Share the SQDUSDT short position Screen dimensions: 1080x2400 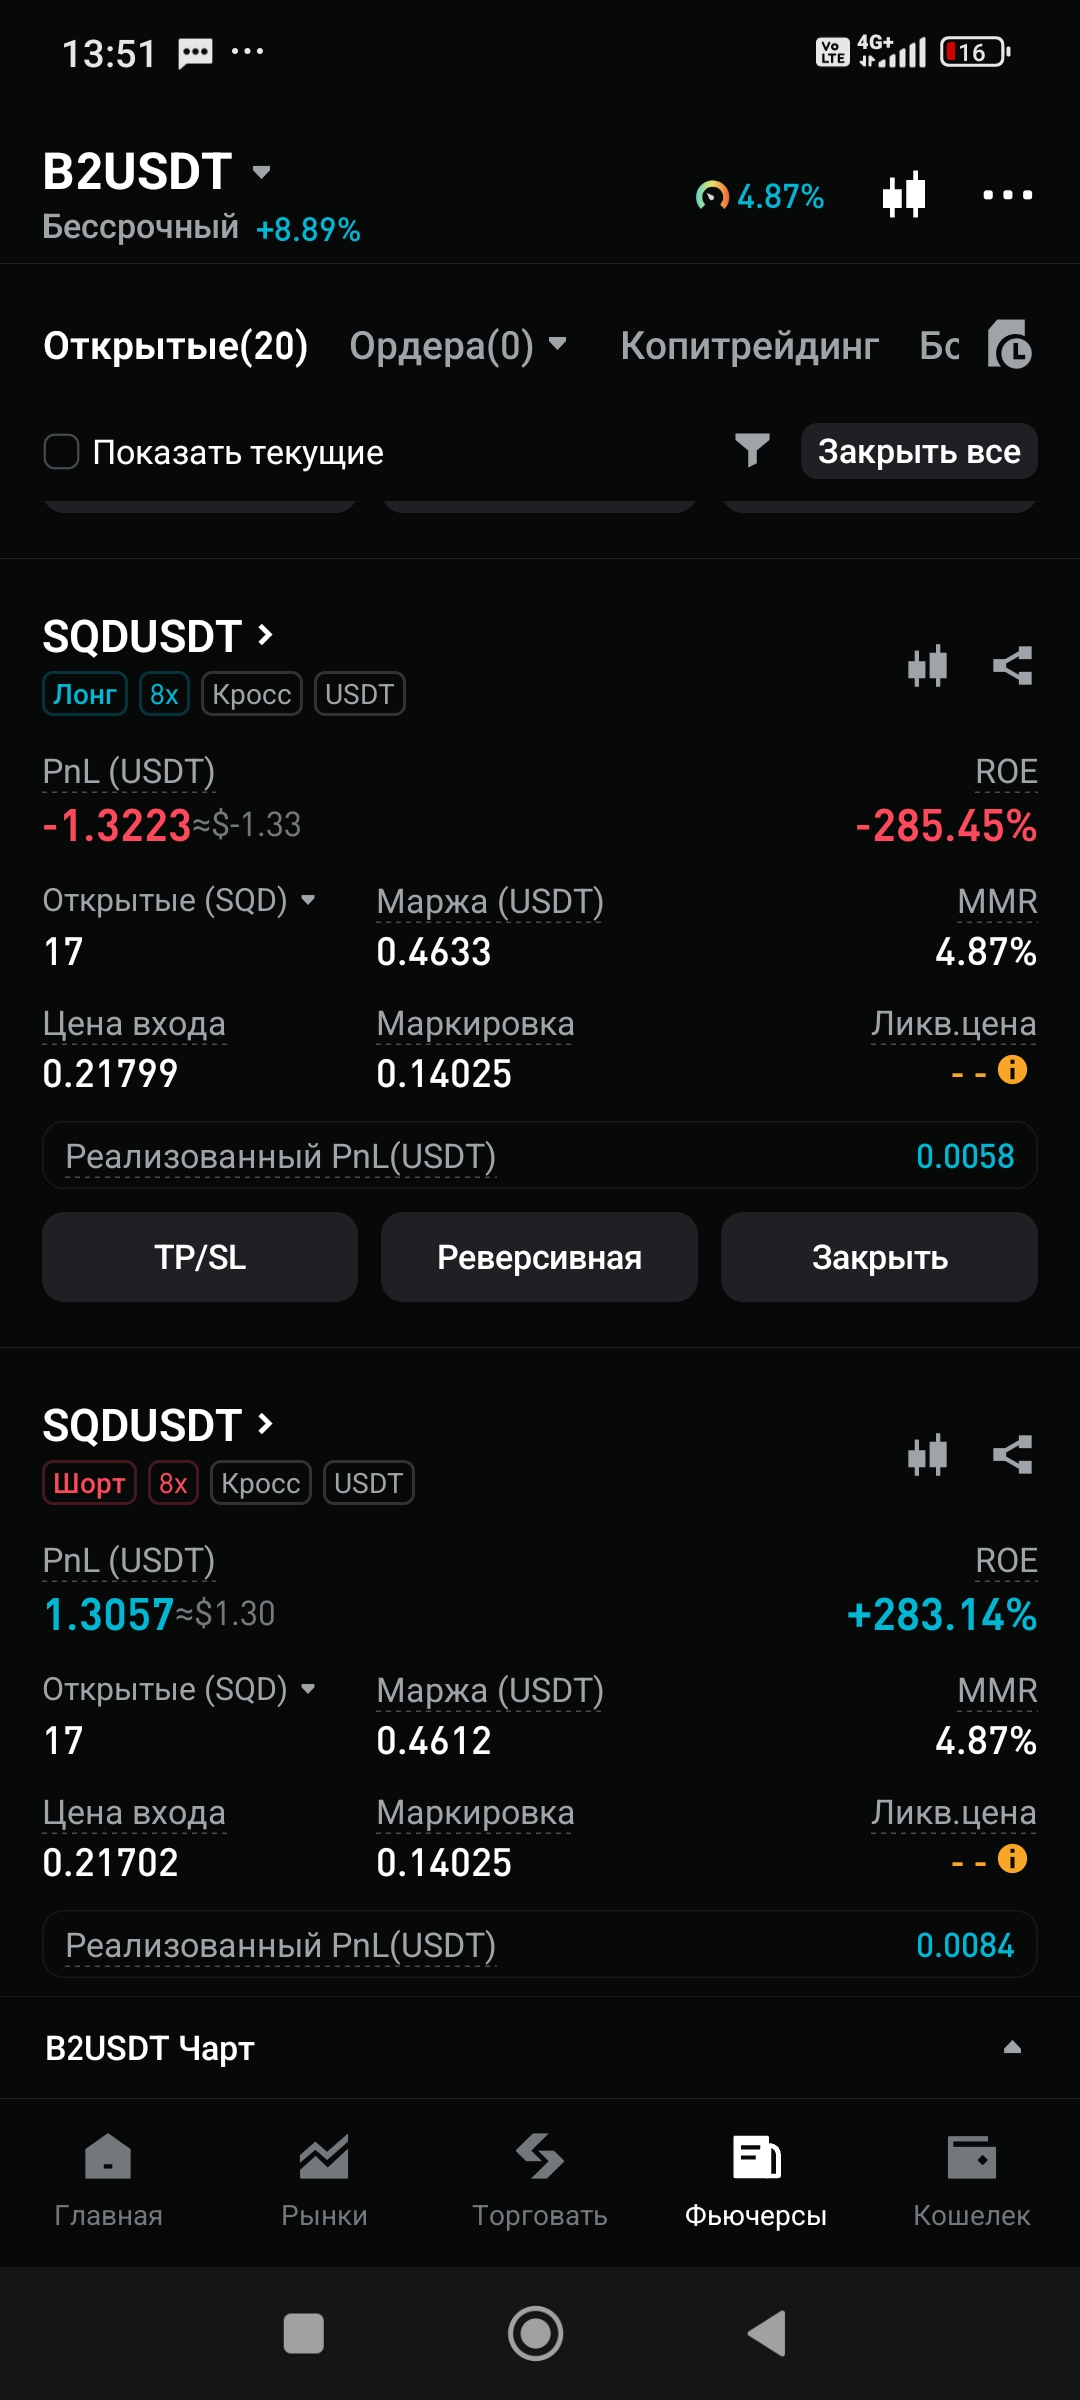click(1012, 1455)
